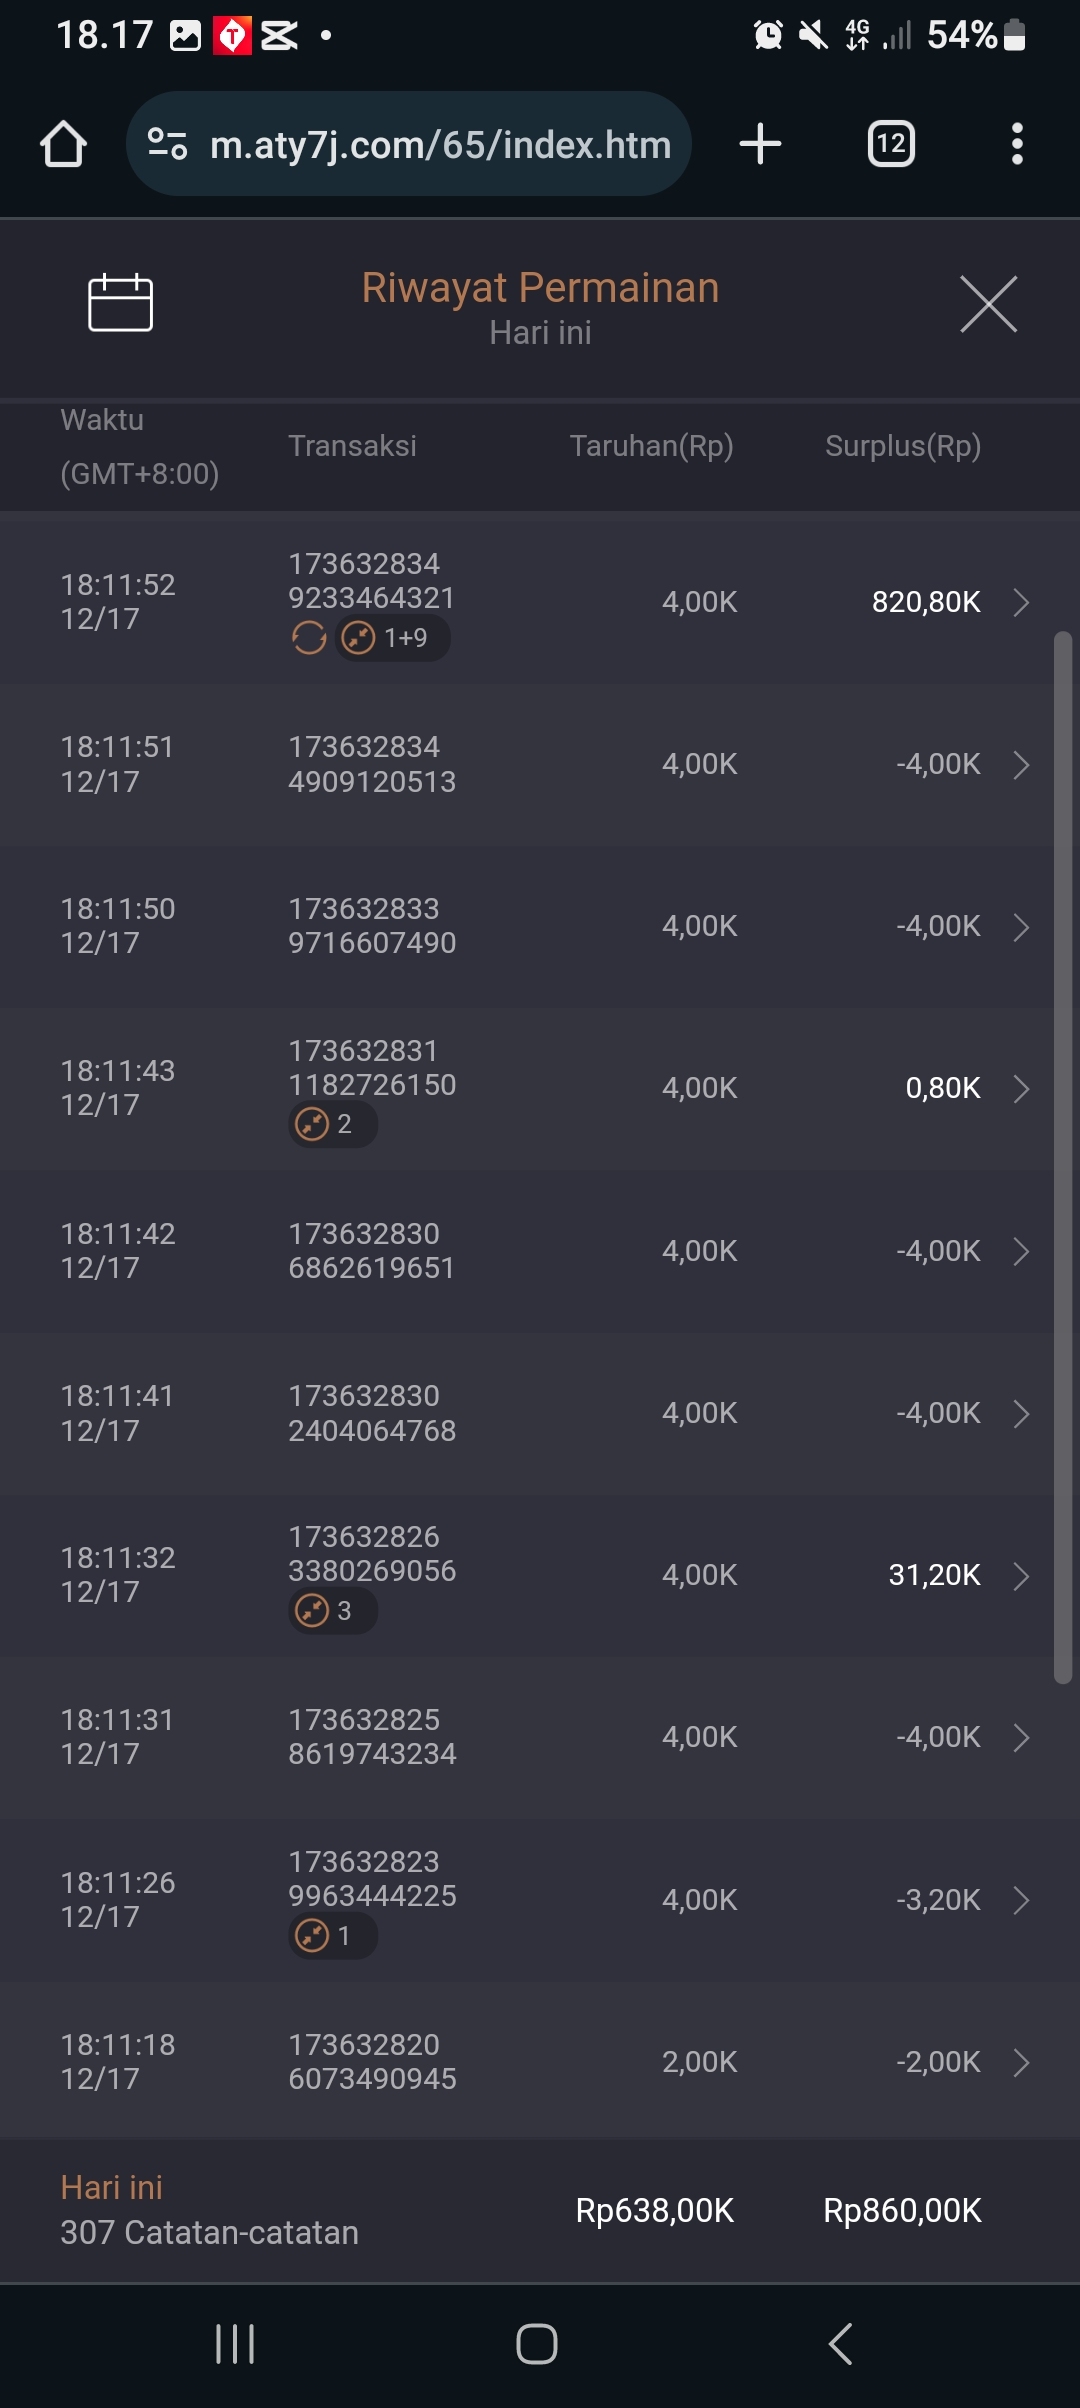Close the Riwayat Permainan panel
This screenshot has width=1080, height=2408.
coord(988,304)
